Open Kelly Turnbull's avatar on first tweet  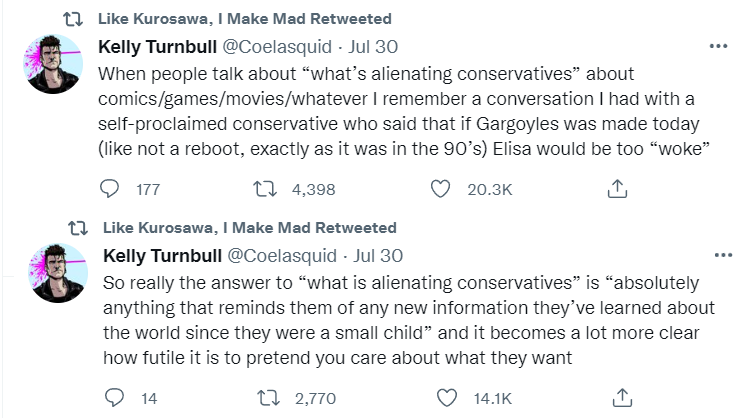(52, 65)
